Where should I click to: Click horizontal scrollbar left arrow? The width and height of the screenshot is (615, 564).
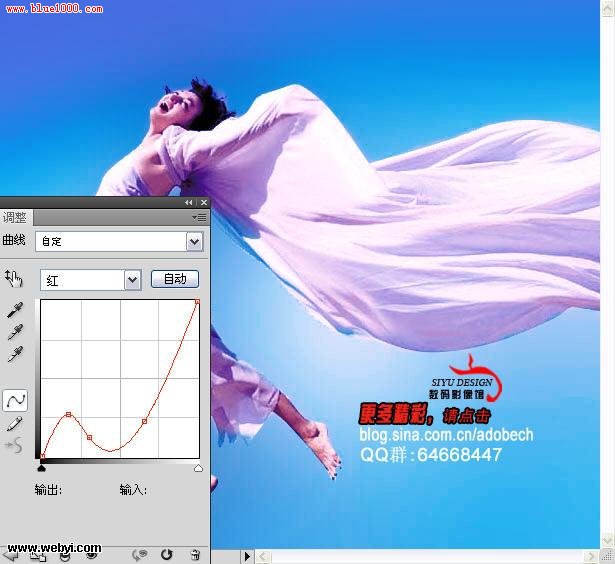tap(263, 556)
